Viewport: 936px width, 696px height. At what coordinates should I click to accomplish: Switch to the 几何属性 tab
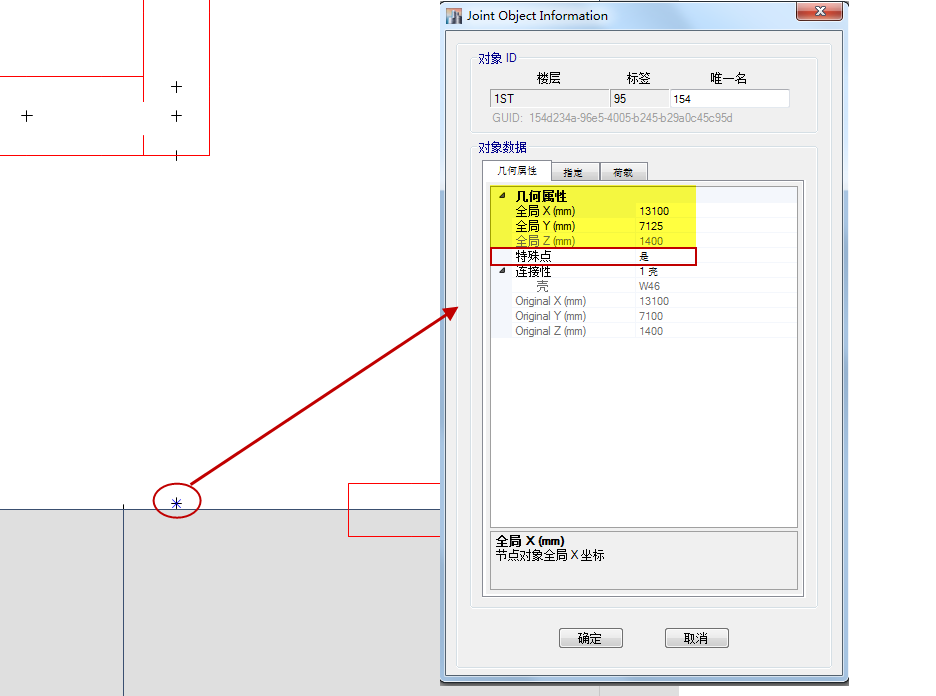click(517, 171)
